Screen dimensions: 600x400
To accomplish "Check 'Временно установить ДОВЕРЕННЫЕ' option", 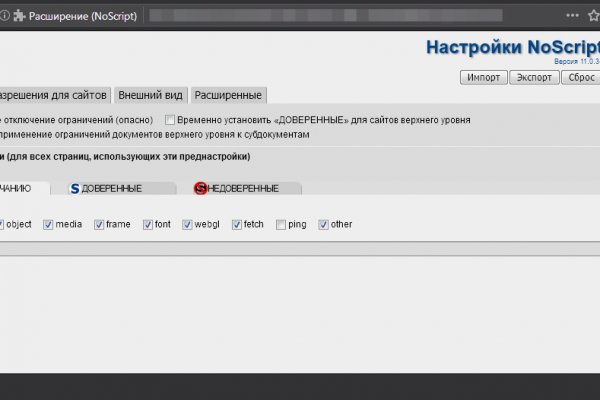I will coord(169,120).
